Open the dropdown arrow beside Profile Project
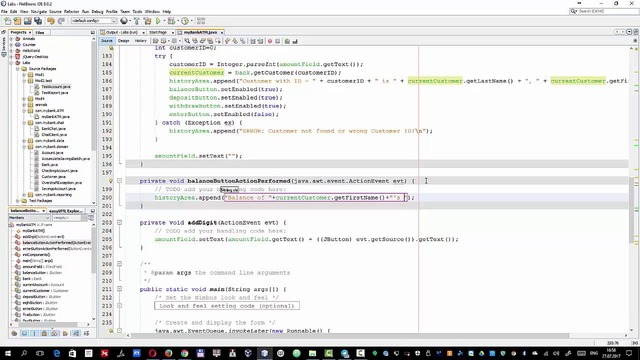 191,21
